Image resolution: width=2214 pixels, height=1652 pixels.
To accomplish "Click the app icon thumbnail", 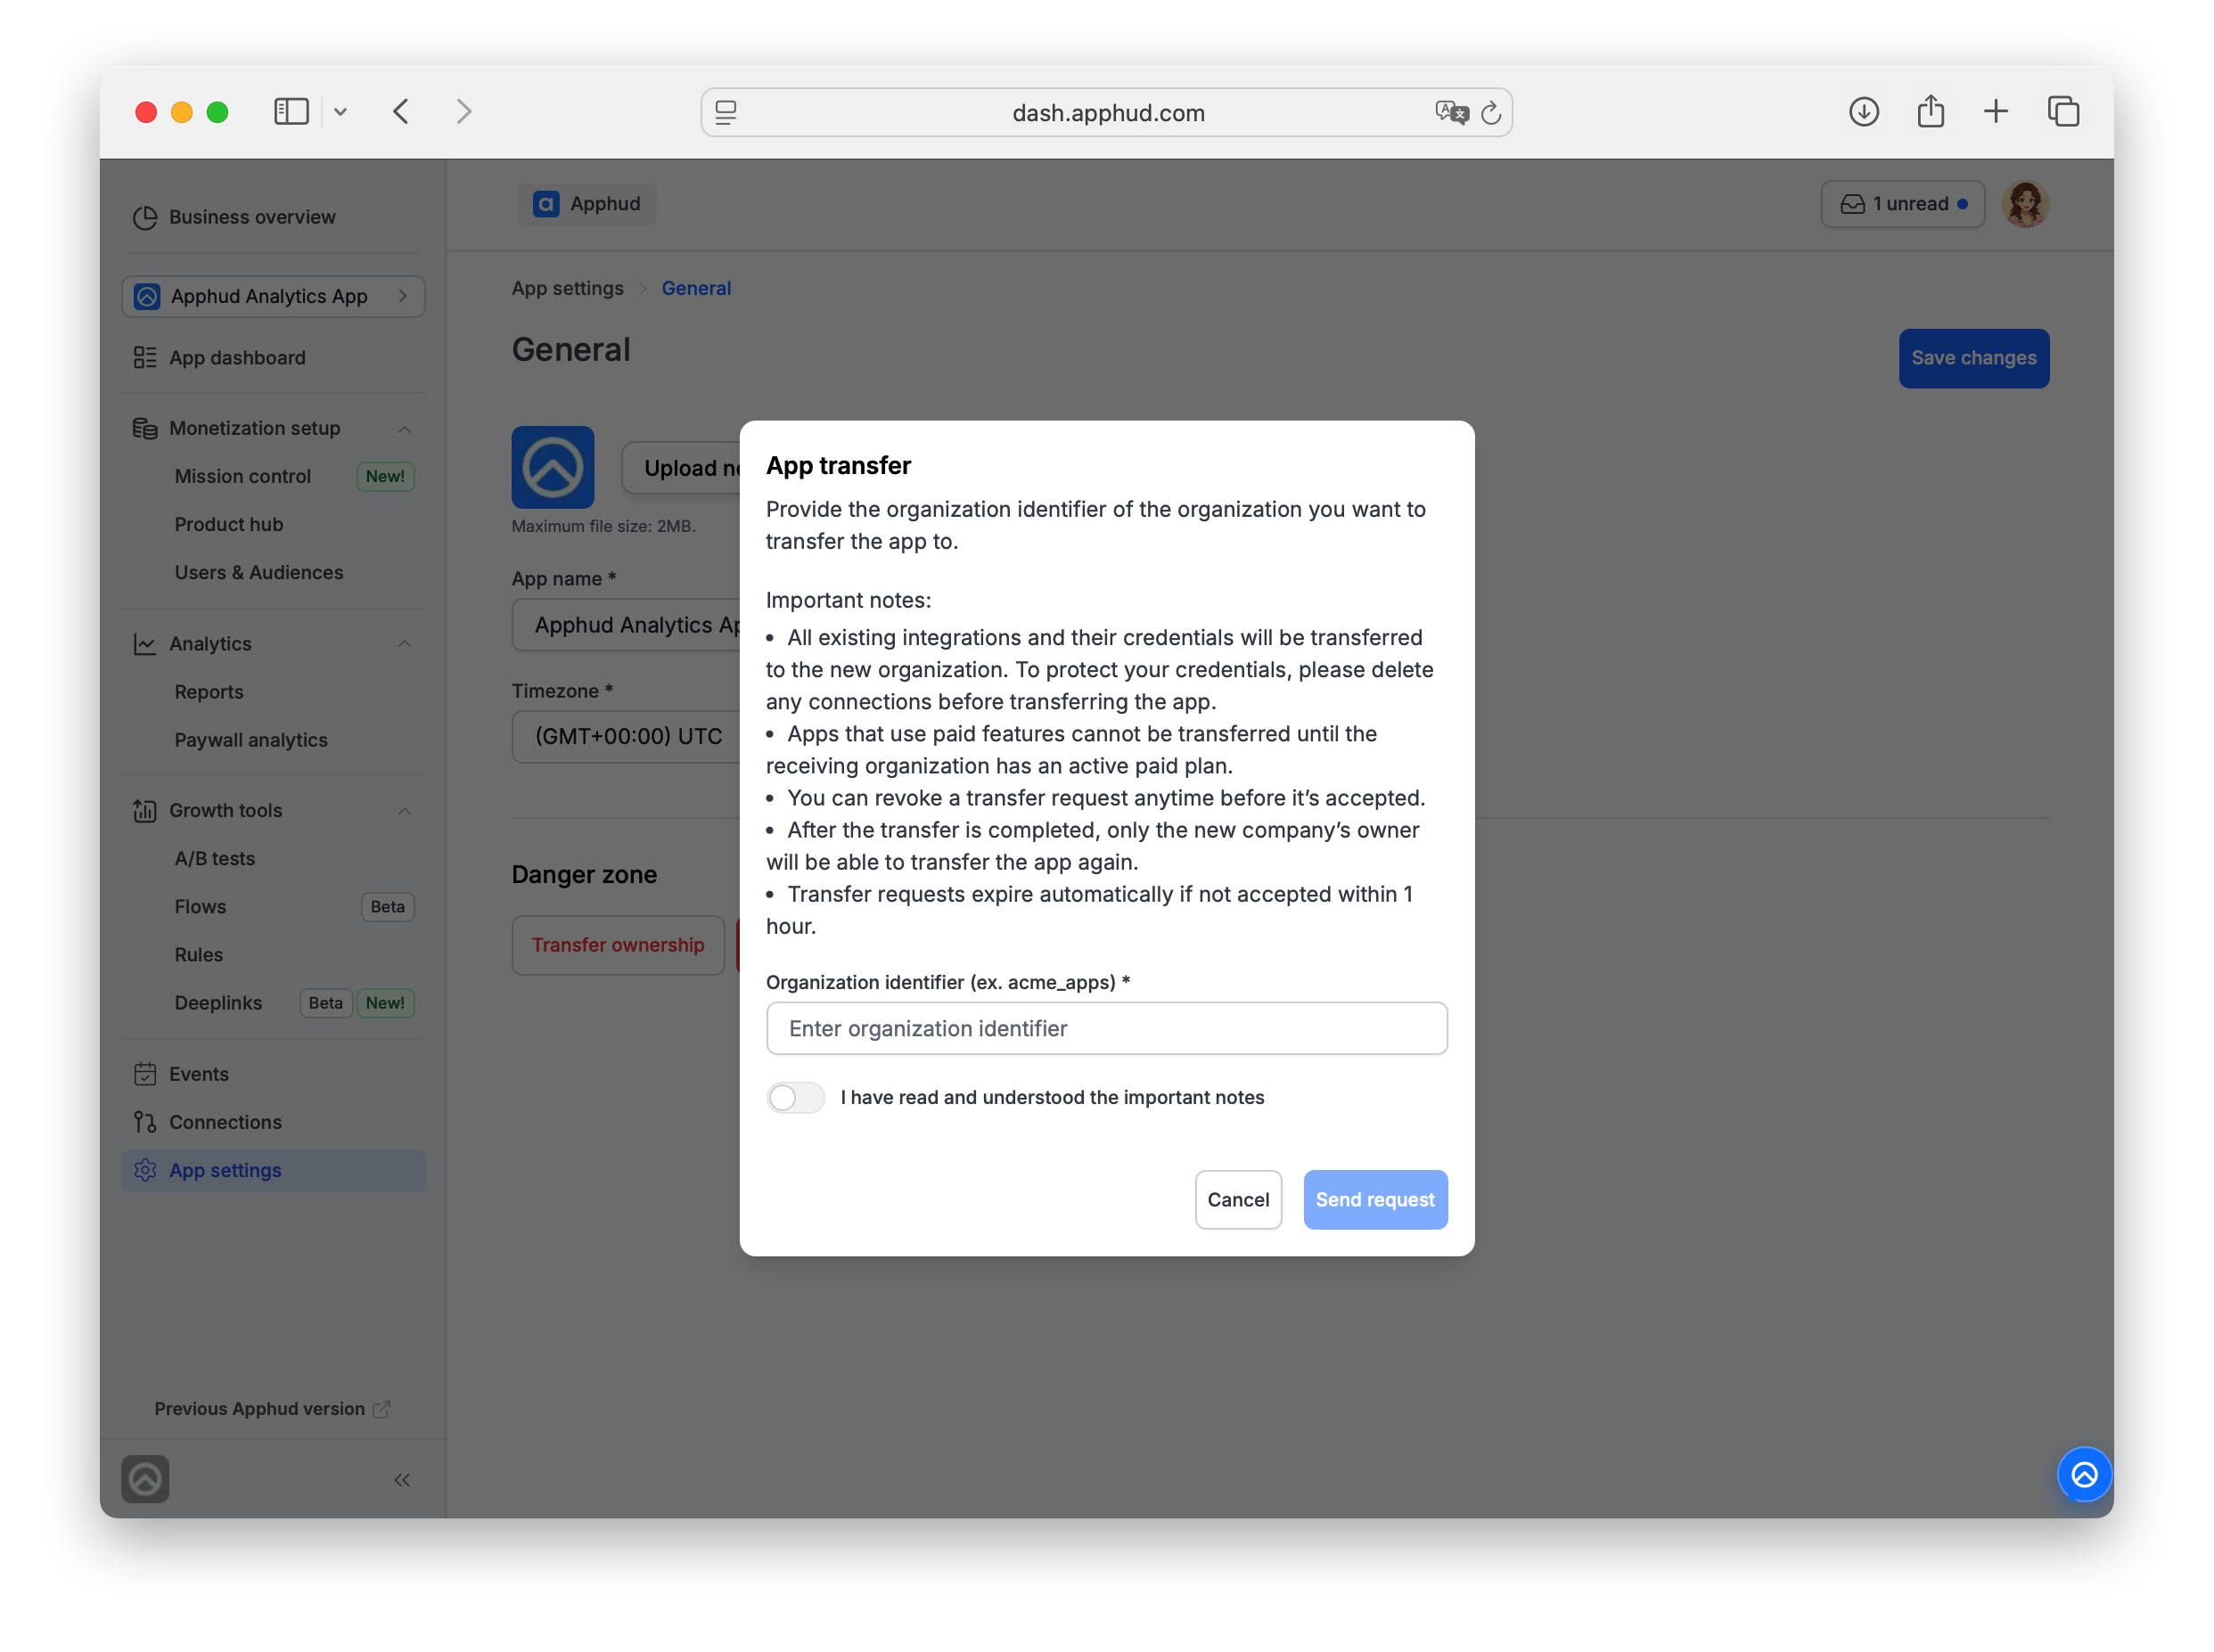I will 552,467.
